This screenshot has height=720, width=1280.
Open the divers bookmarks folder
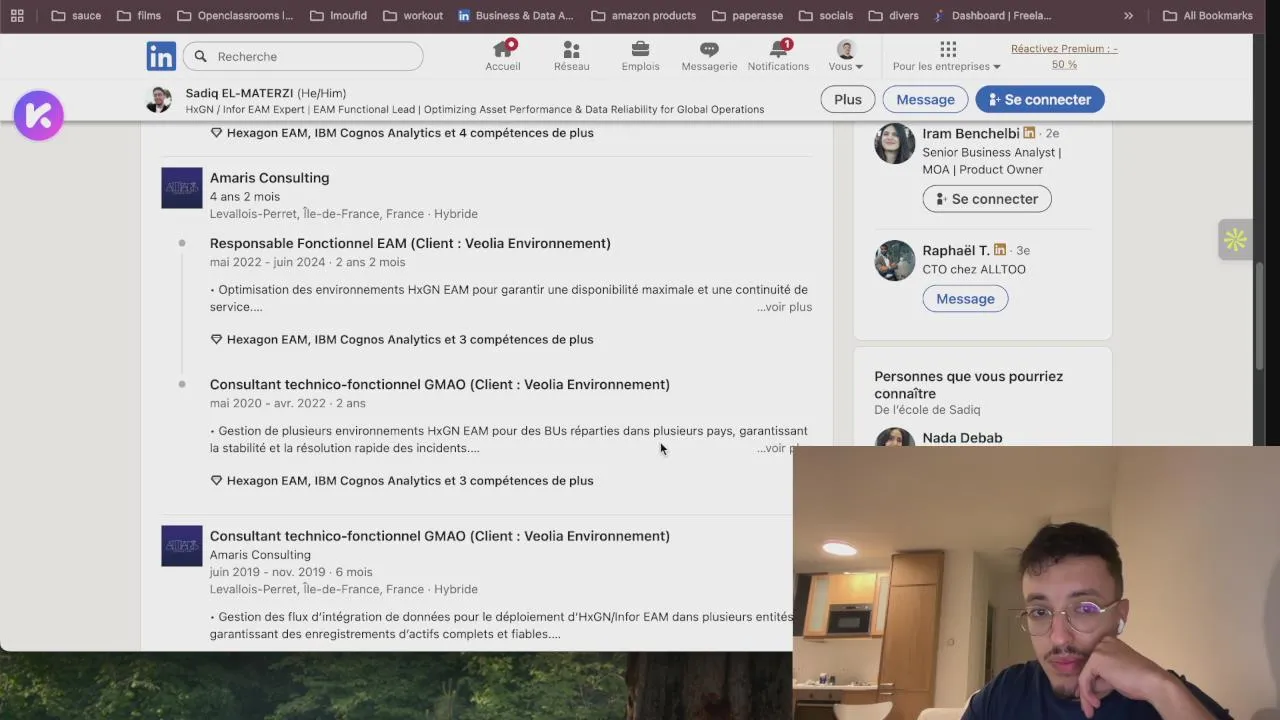click(894, 16)
